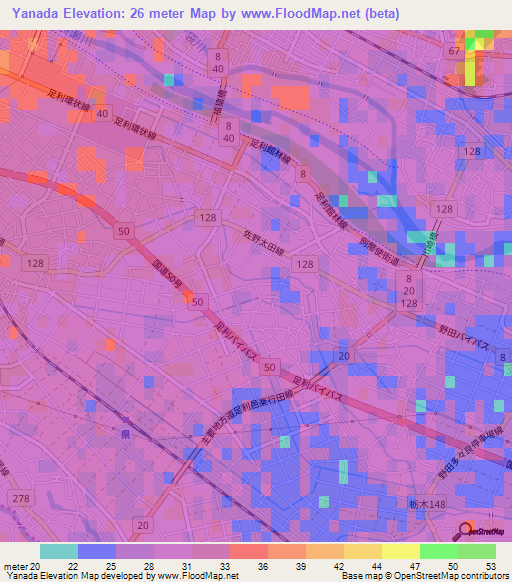Click the yellow 44–47 meter legend swatch
This screenshot has width=512, height=582.
[x=401, y=551]
